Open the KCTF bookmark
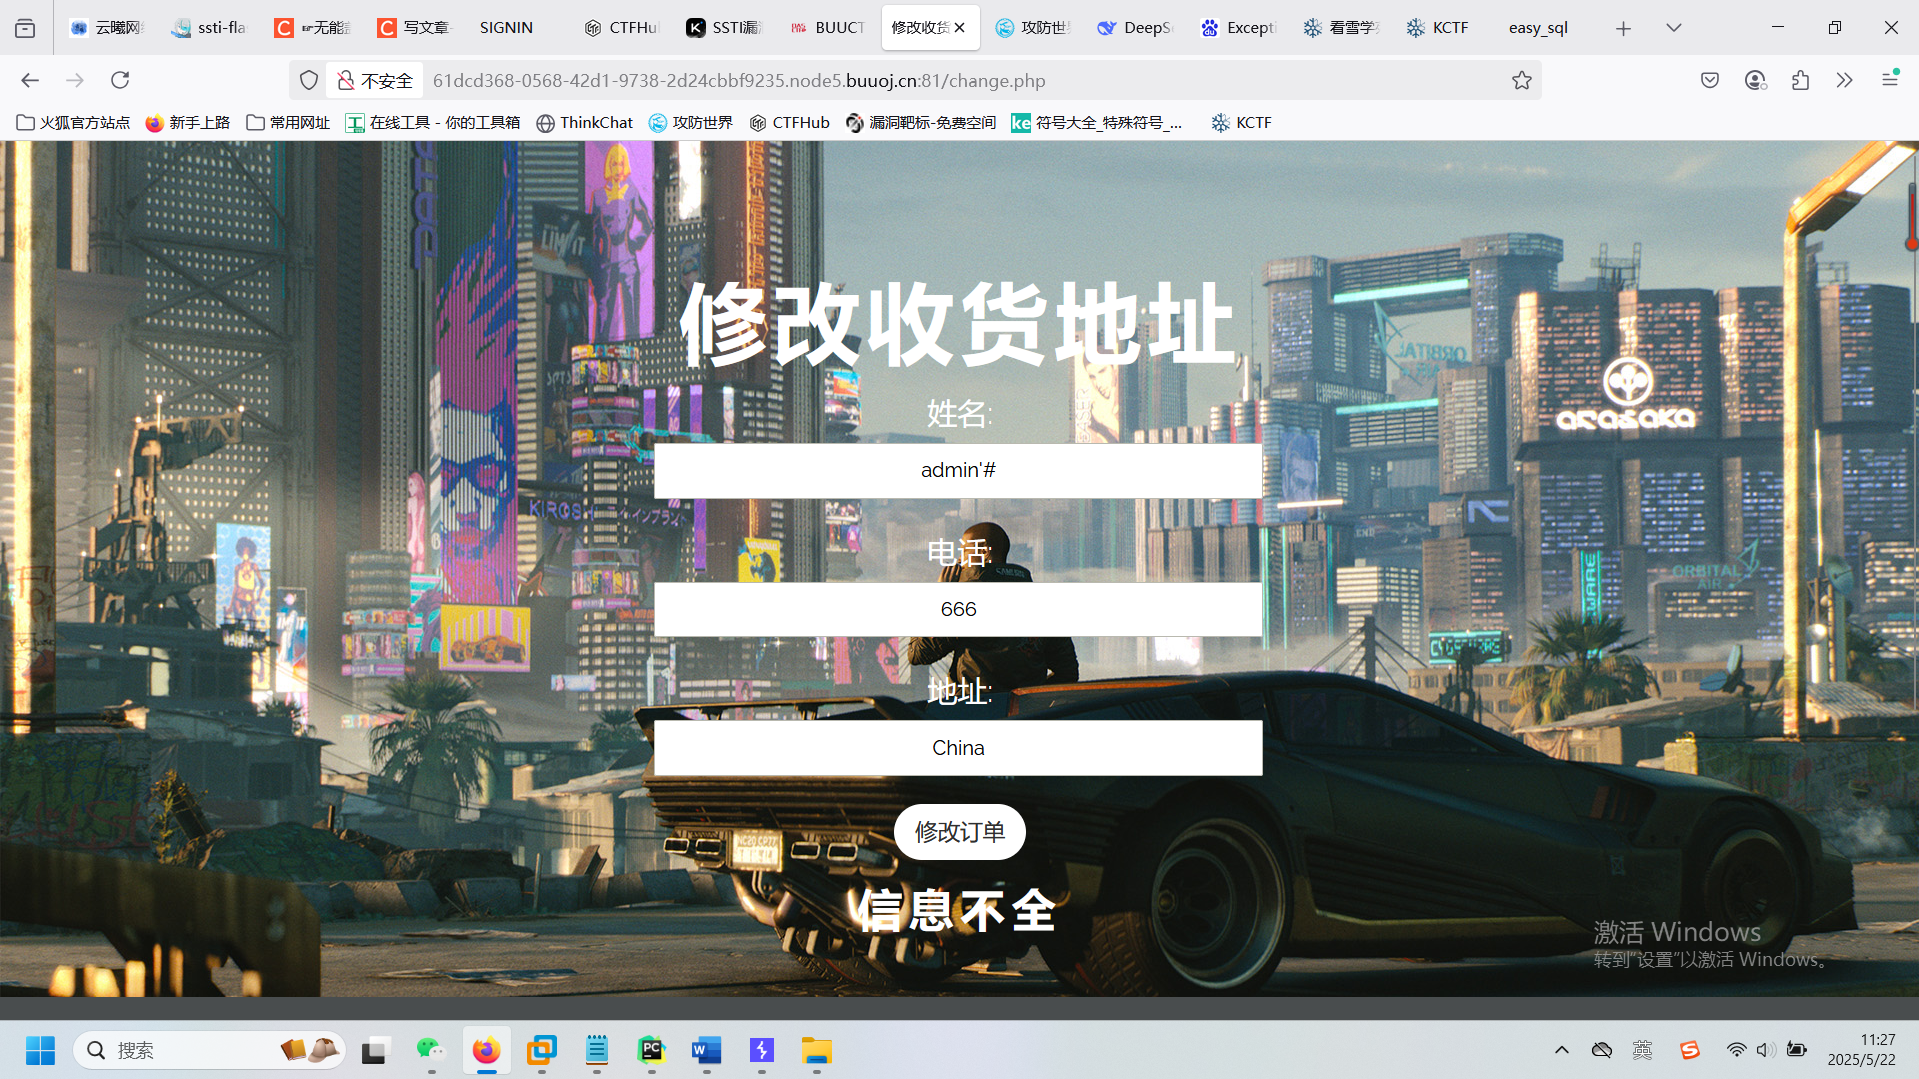This screenshot has height=1079, width=1919. [x=1242, y=122]
